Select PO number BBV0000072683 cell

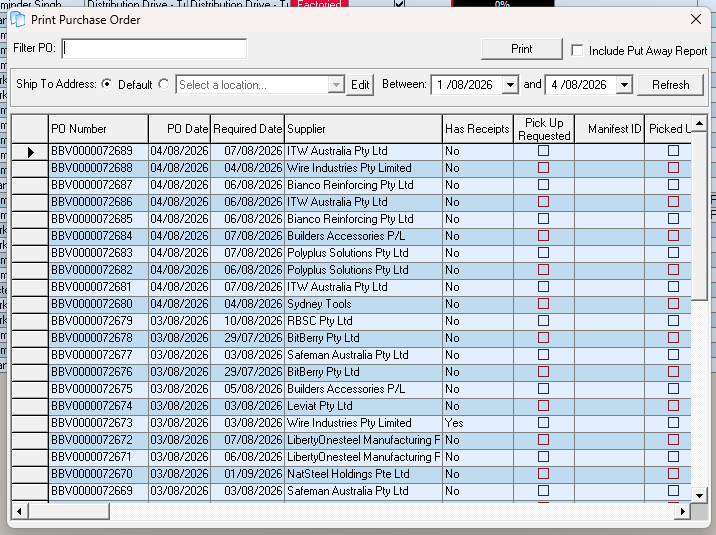pos(98,253)
